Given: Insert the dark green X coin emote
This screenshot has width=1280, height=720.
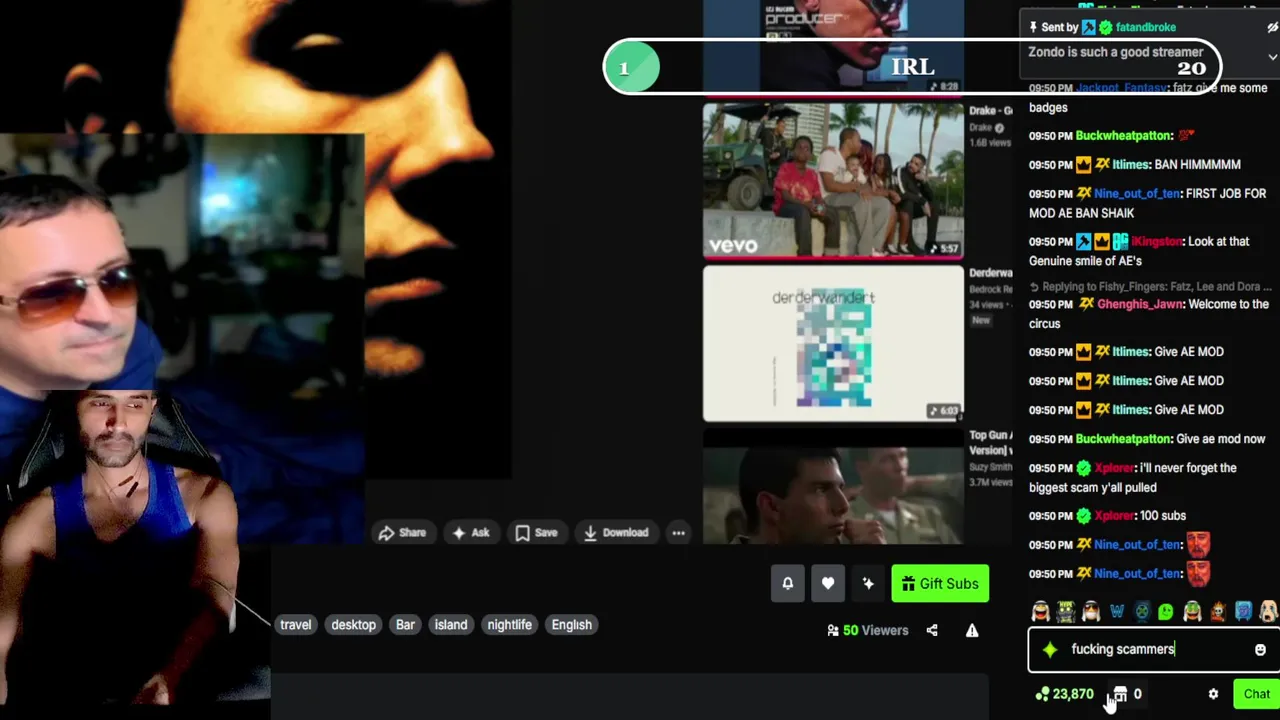Looking at the screenshot, I should coord(1142,611).
